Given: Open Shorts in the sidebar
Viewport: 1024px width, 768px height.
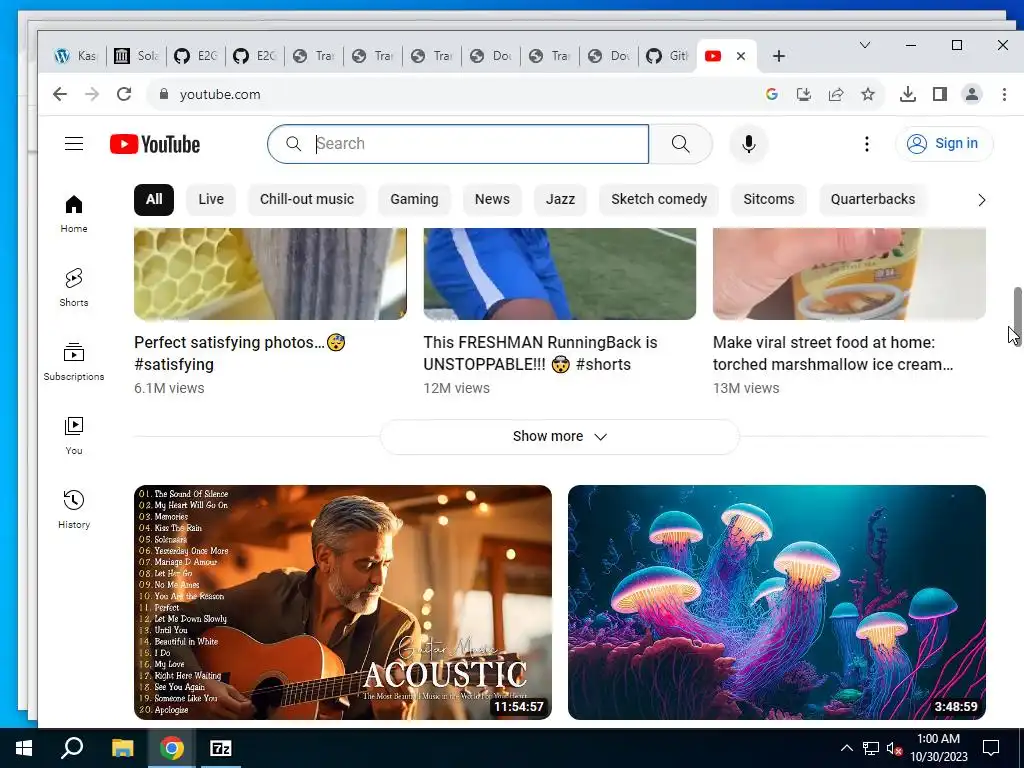Looking at the screenshot, I should pos(74,288).
